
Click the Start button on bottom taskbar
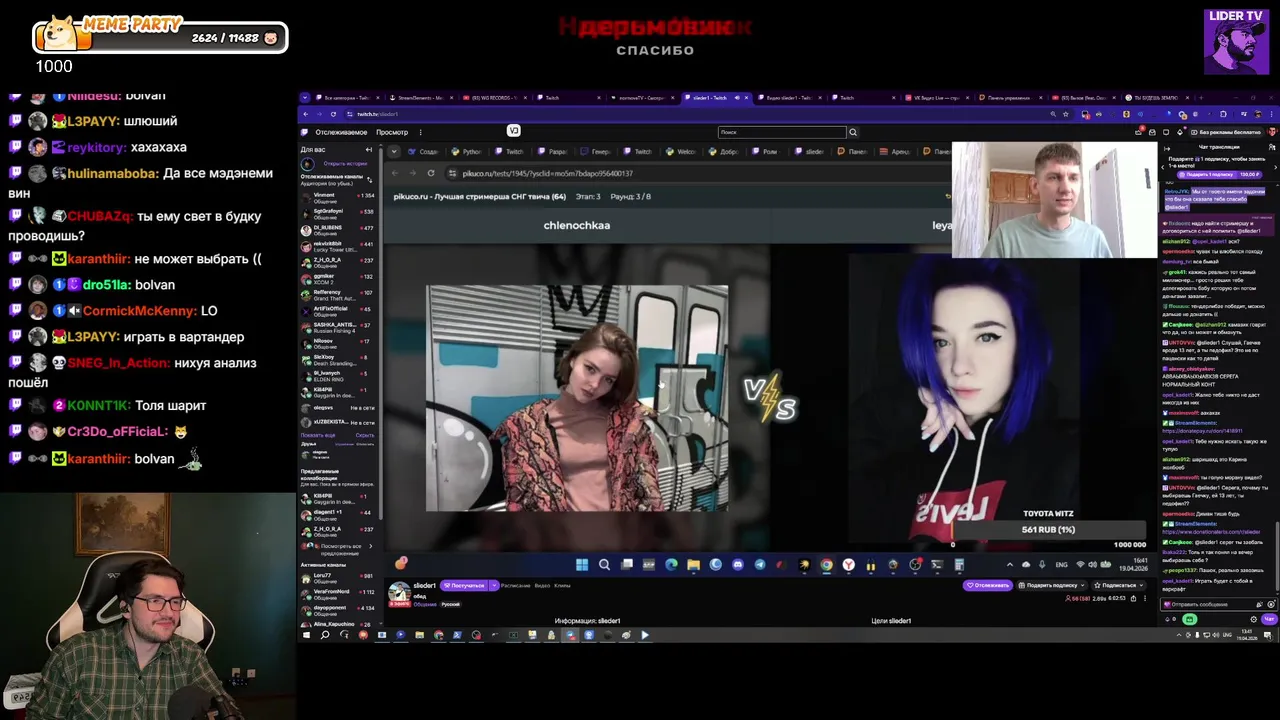tap(306, 635)
